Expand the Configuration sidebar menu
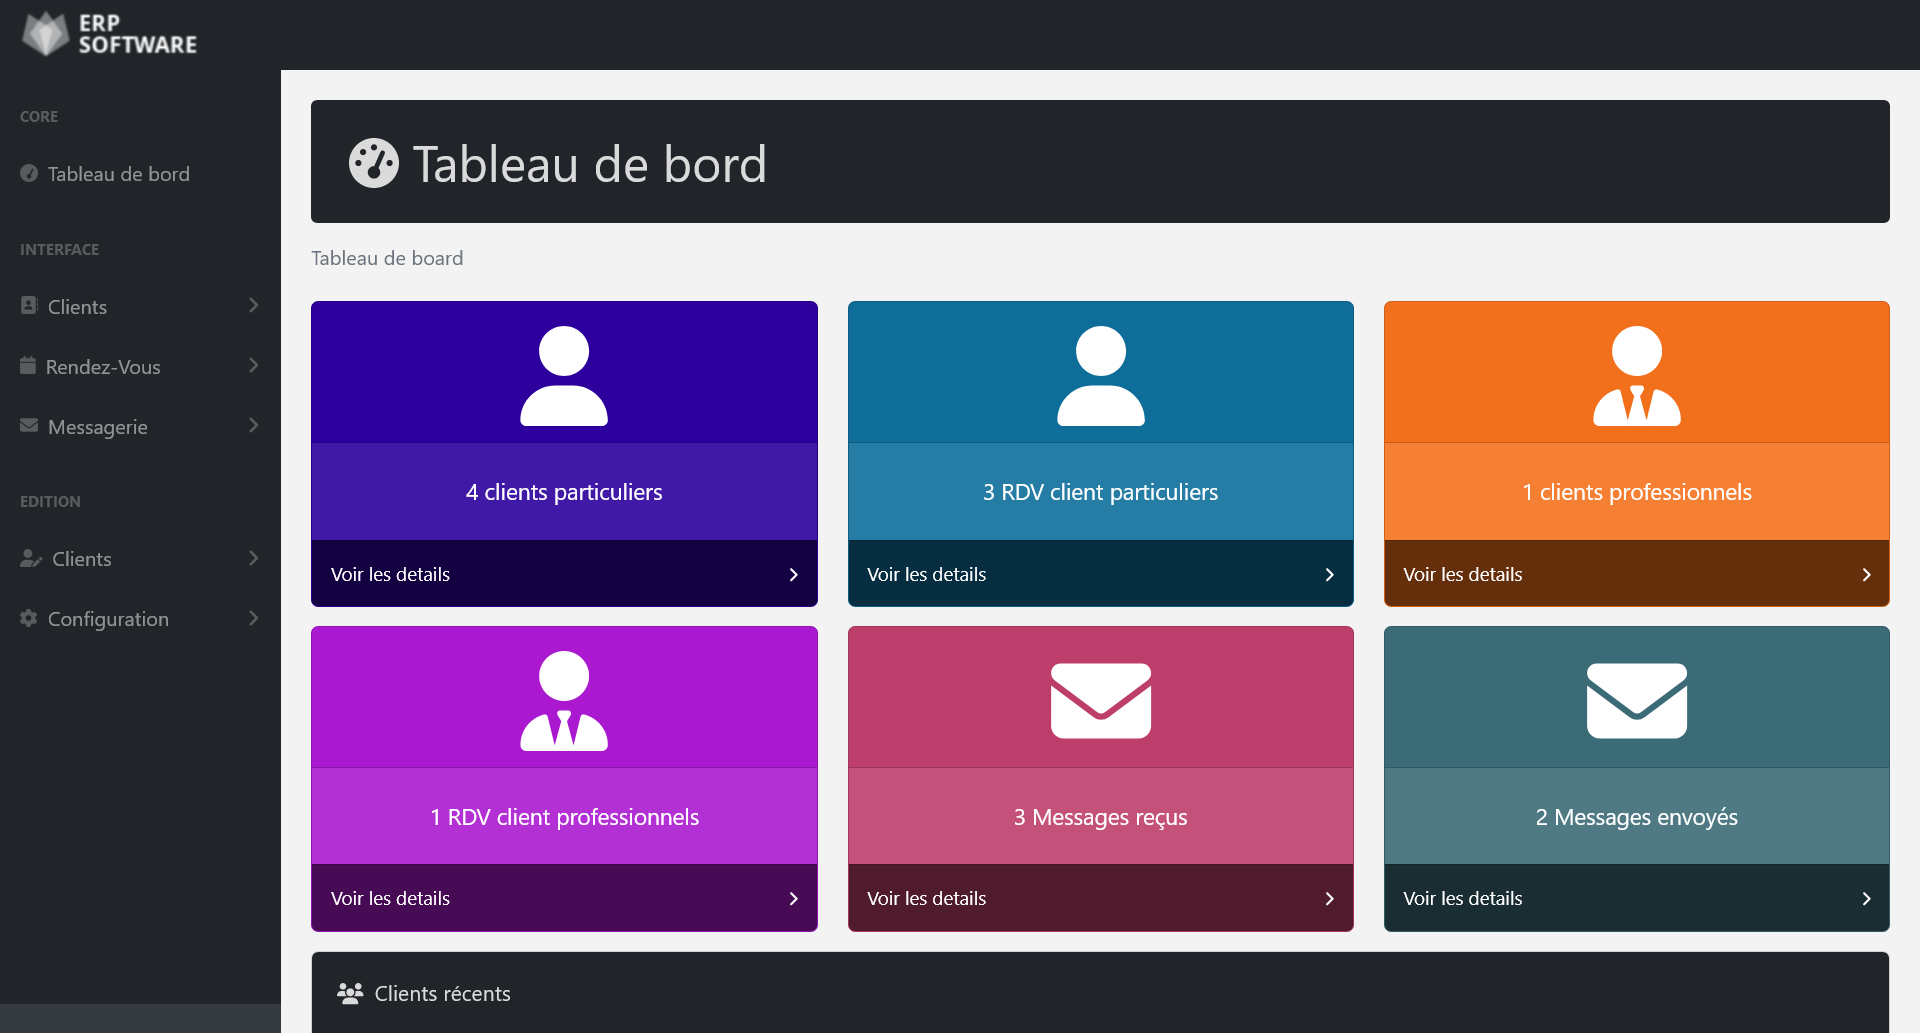 pos(140,619)
